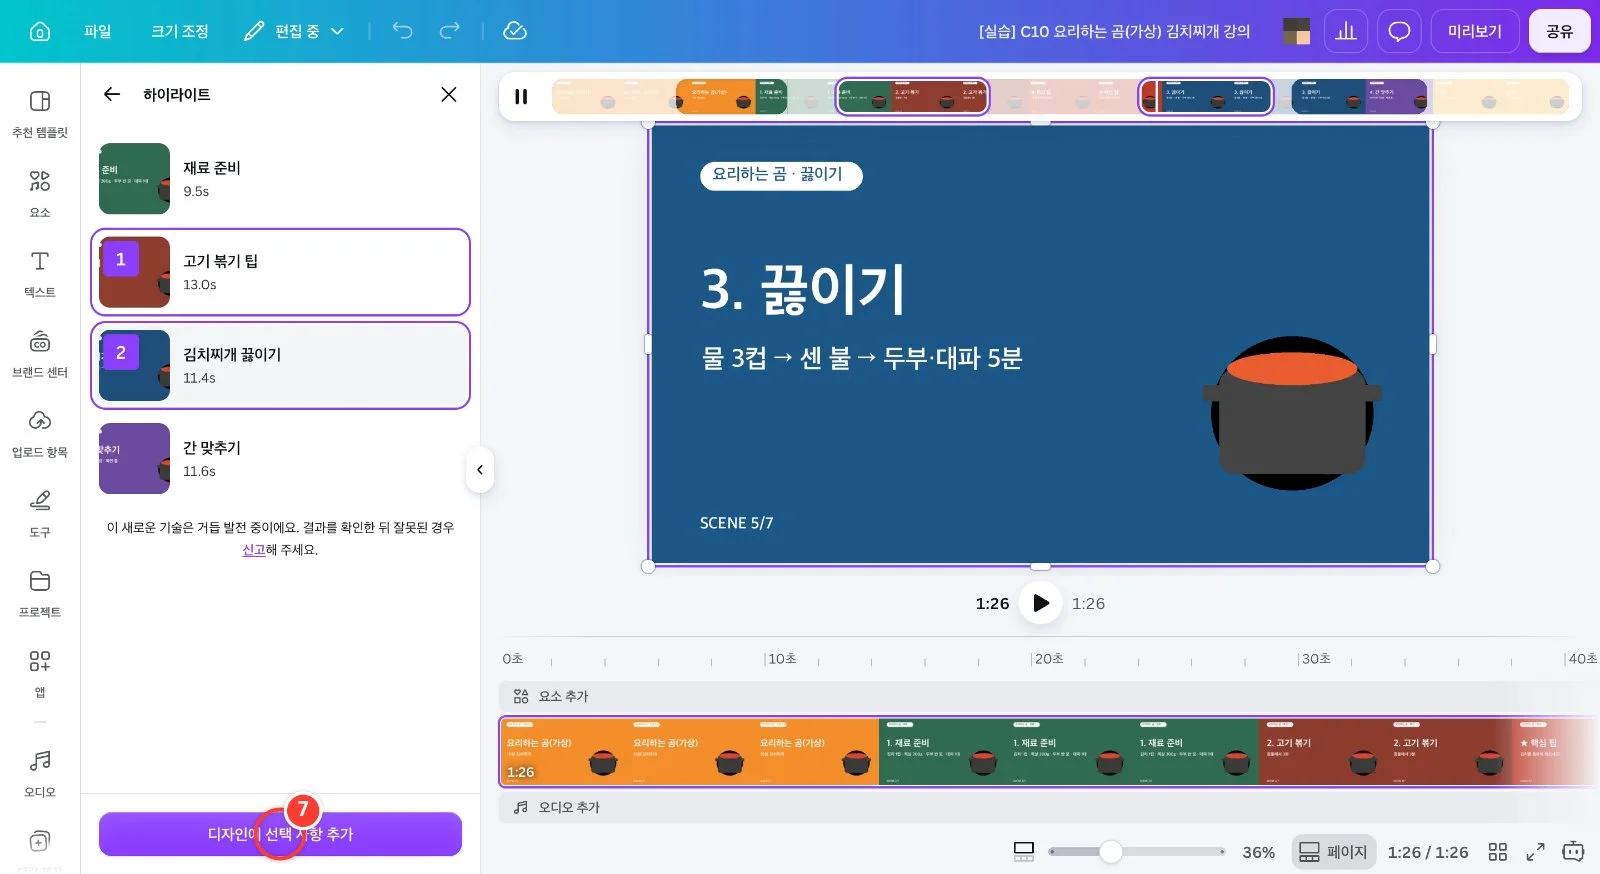This screenshot has width=1600, height=874.
Task: Click the 디자인에 선택 사항 추가 button
Action: coord(280,834)
